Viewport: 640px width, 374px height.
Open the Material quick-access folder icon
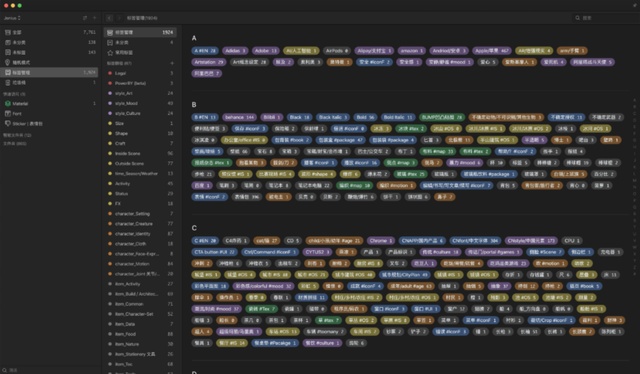tap(7, 104)
